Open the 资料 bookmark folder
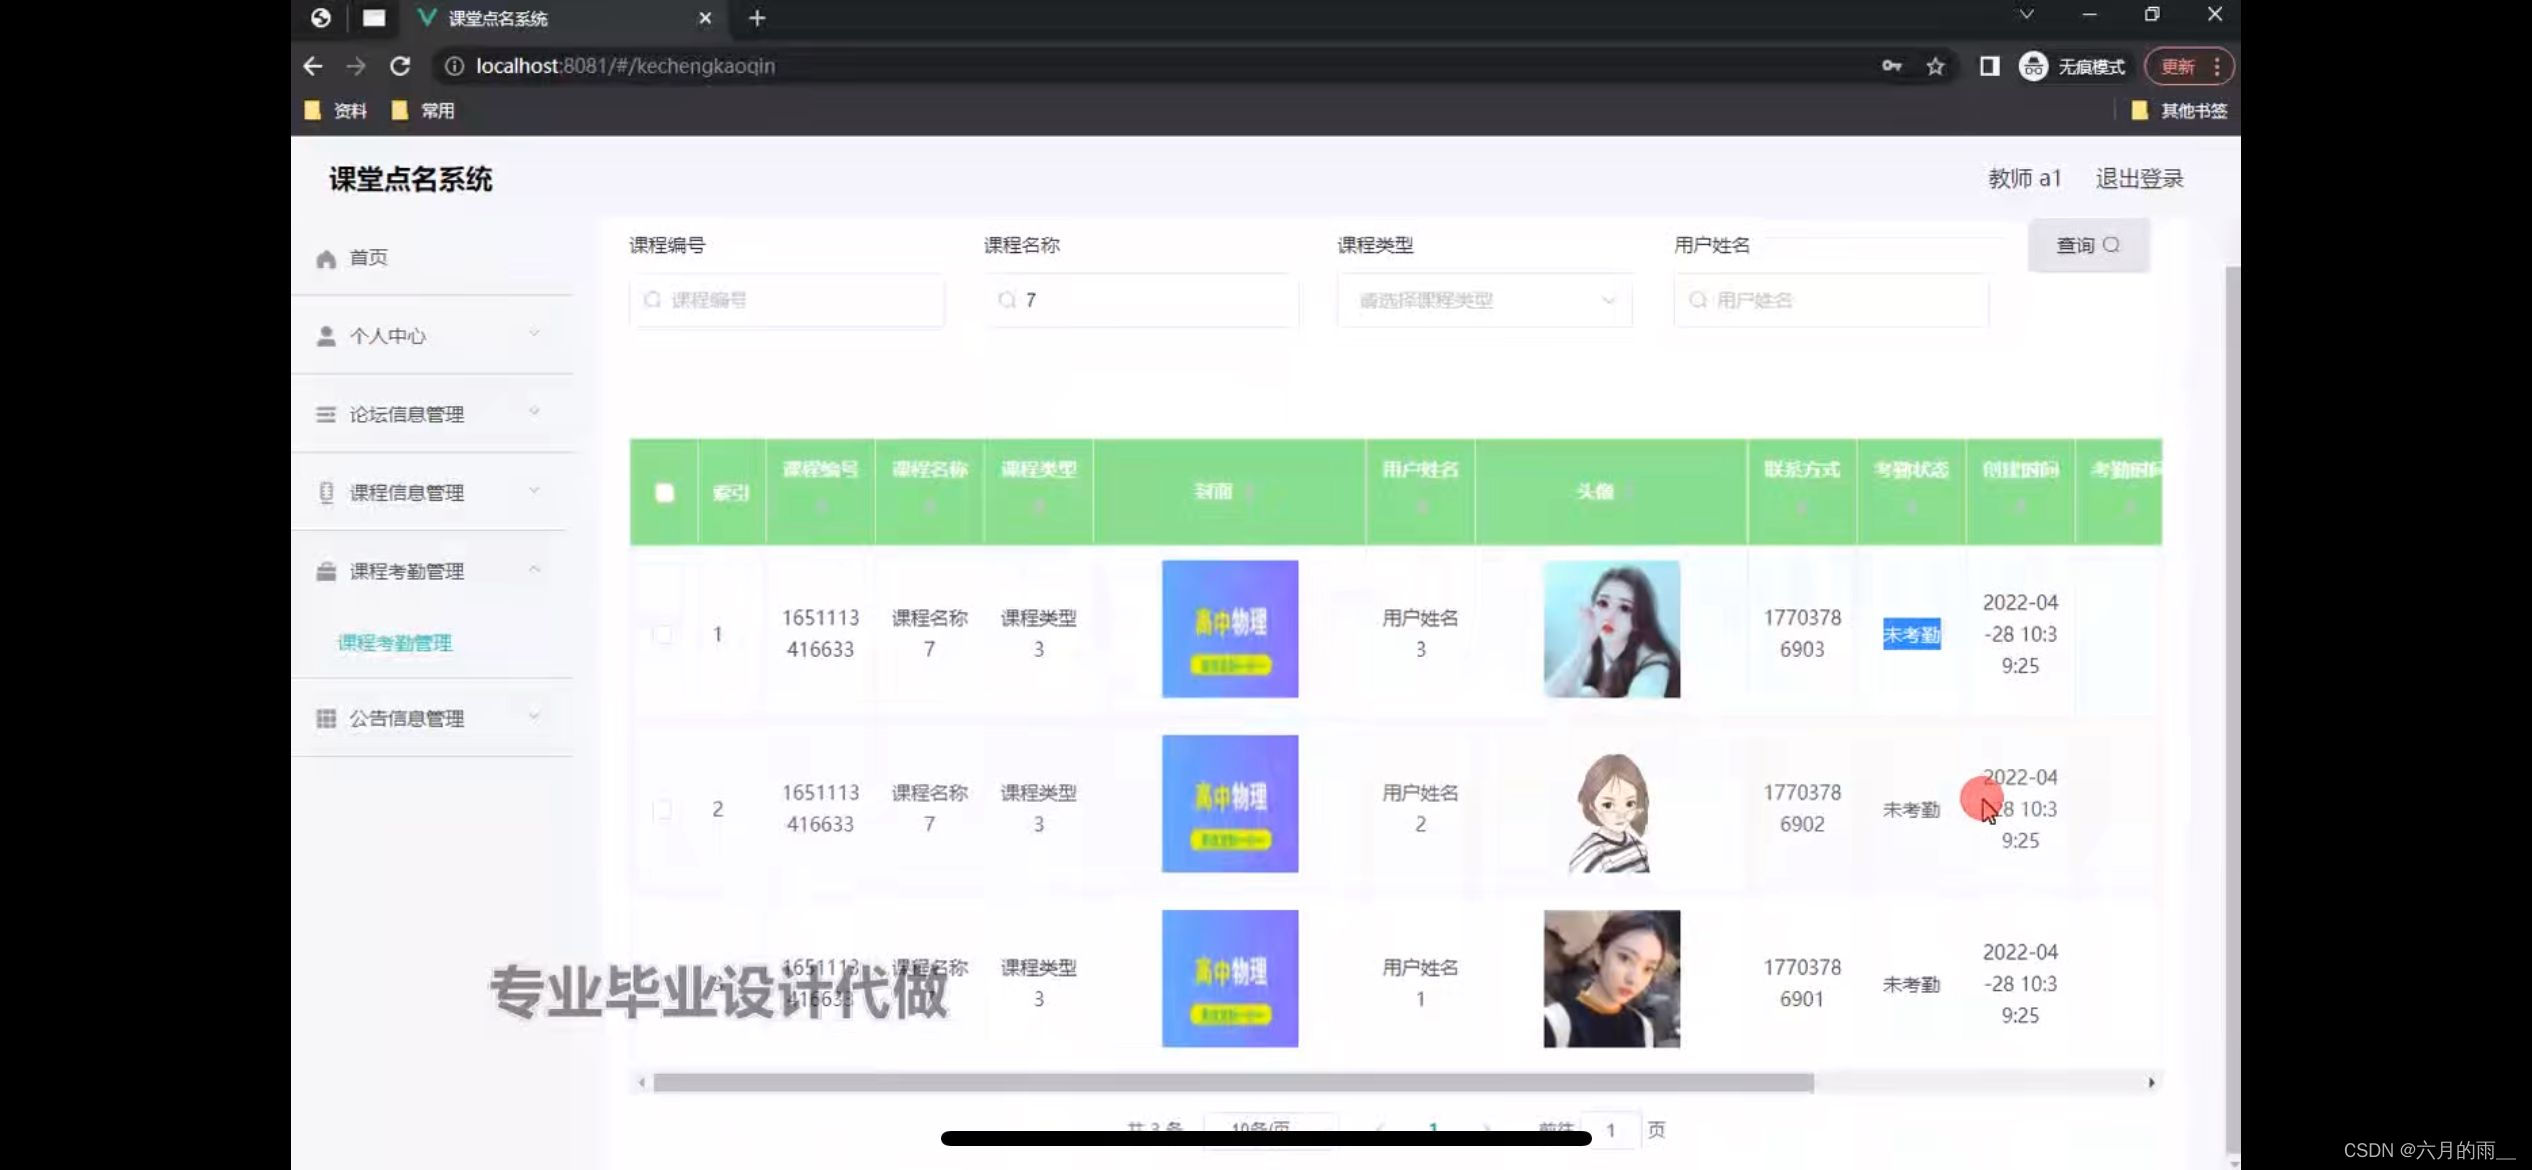Screen dimensions: 2532x1170 point(336,110)
